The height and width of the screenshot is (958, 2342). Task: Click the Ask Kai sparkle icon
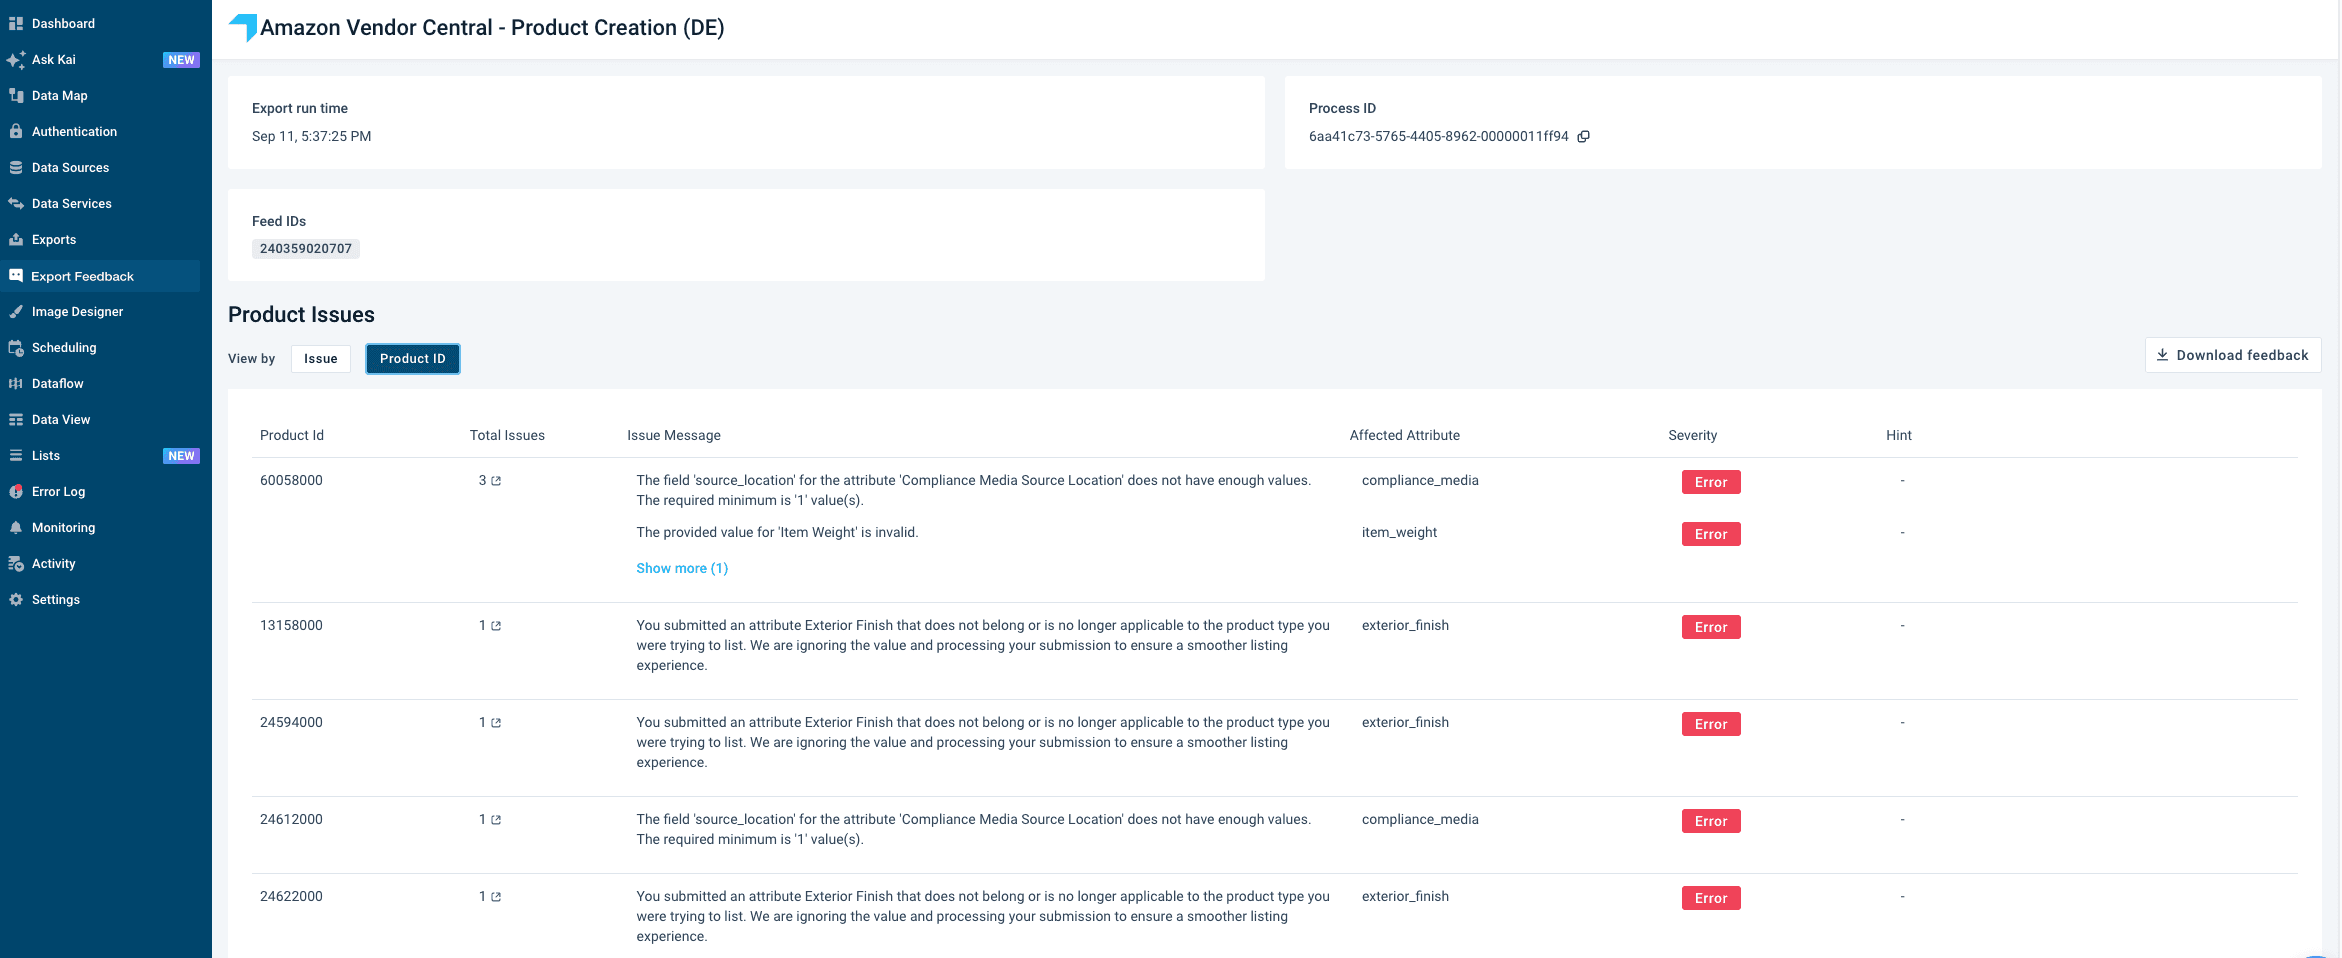pyautogui.click(x=16, y=60)
